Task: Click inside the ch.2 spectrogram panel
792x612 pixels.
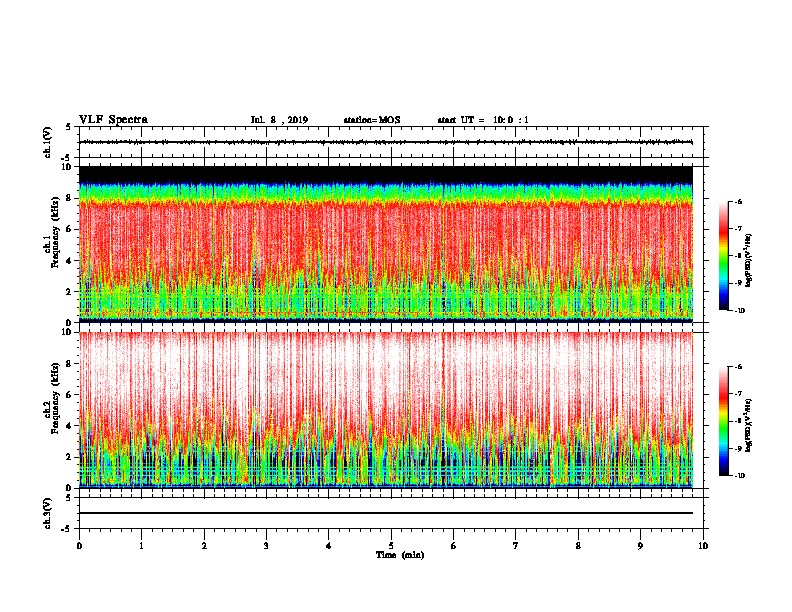Action: click(386, 410)
